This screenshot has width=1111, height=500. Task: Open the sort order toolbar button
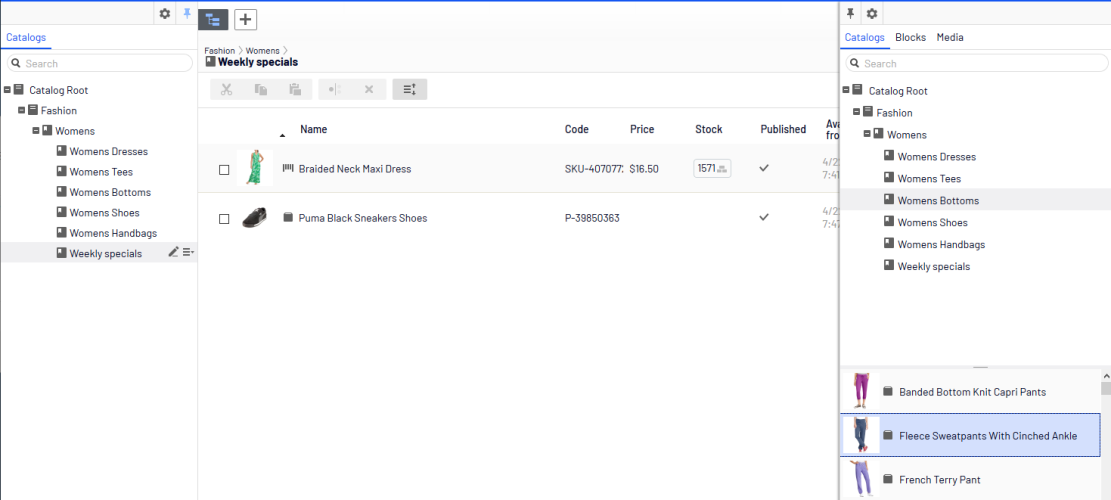point(410,89)
